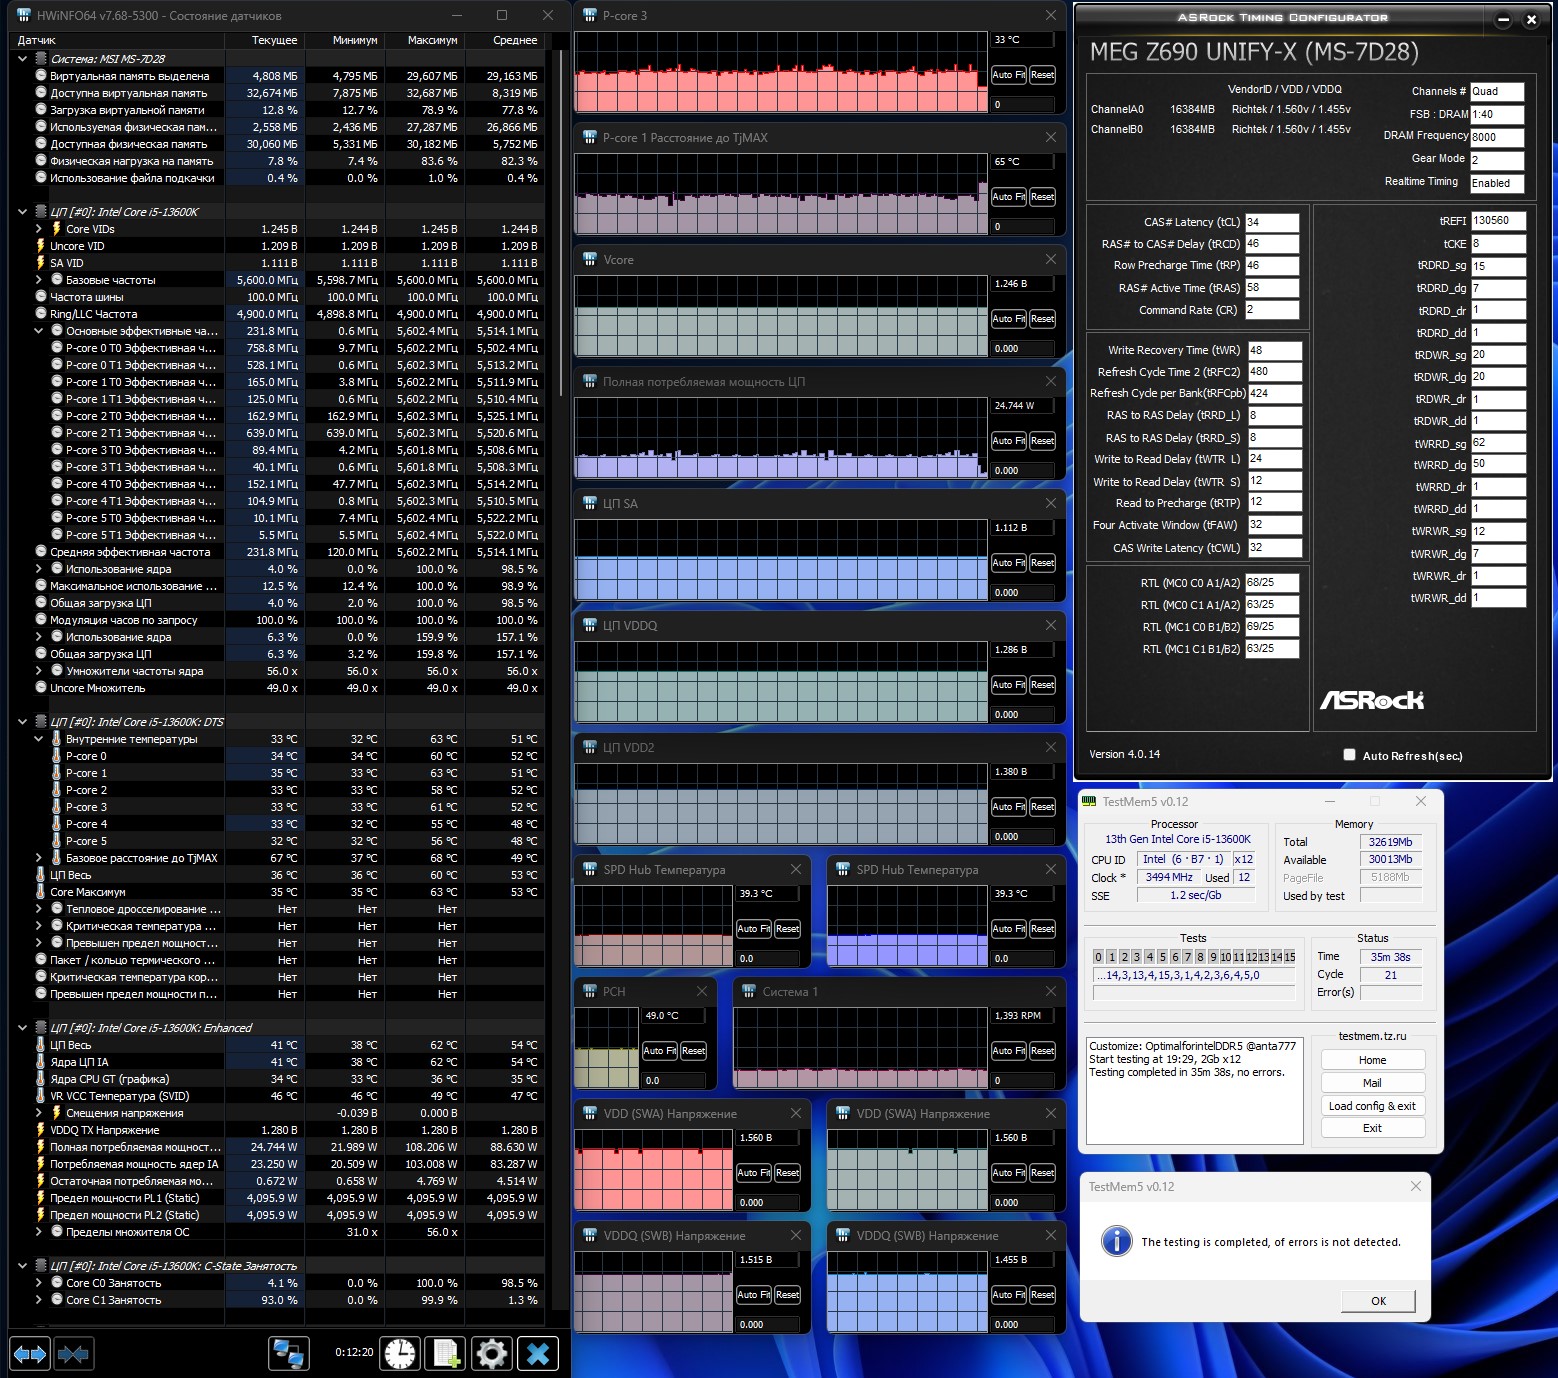This screenshot has width=1558, height=1378.
Task: Expand the Пределы множителя ОС row
Action: coord(39,1232)
